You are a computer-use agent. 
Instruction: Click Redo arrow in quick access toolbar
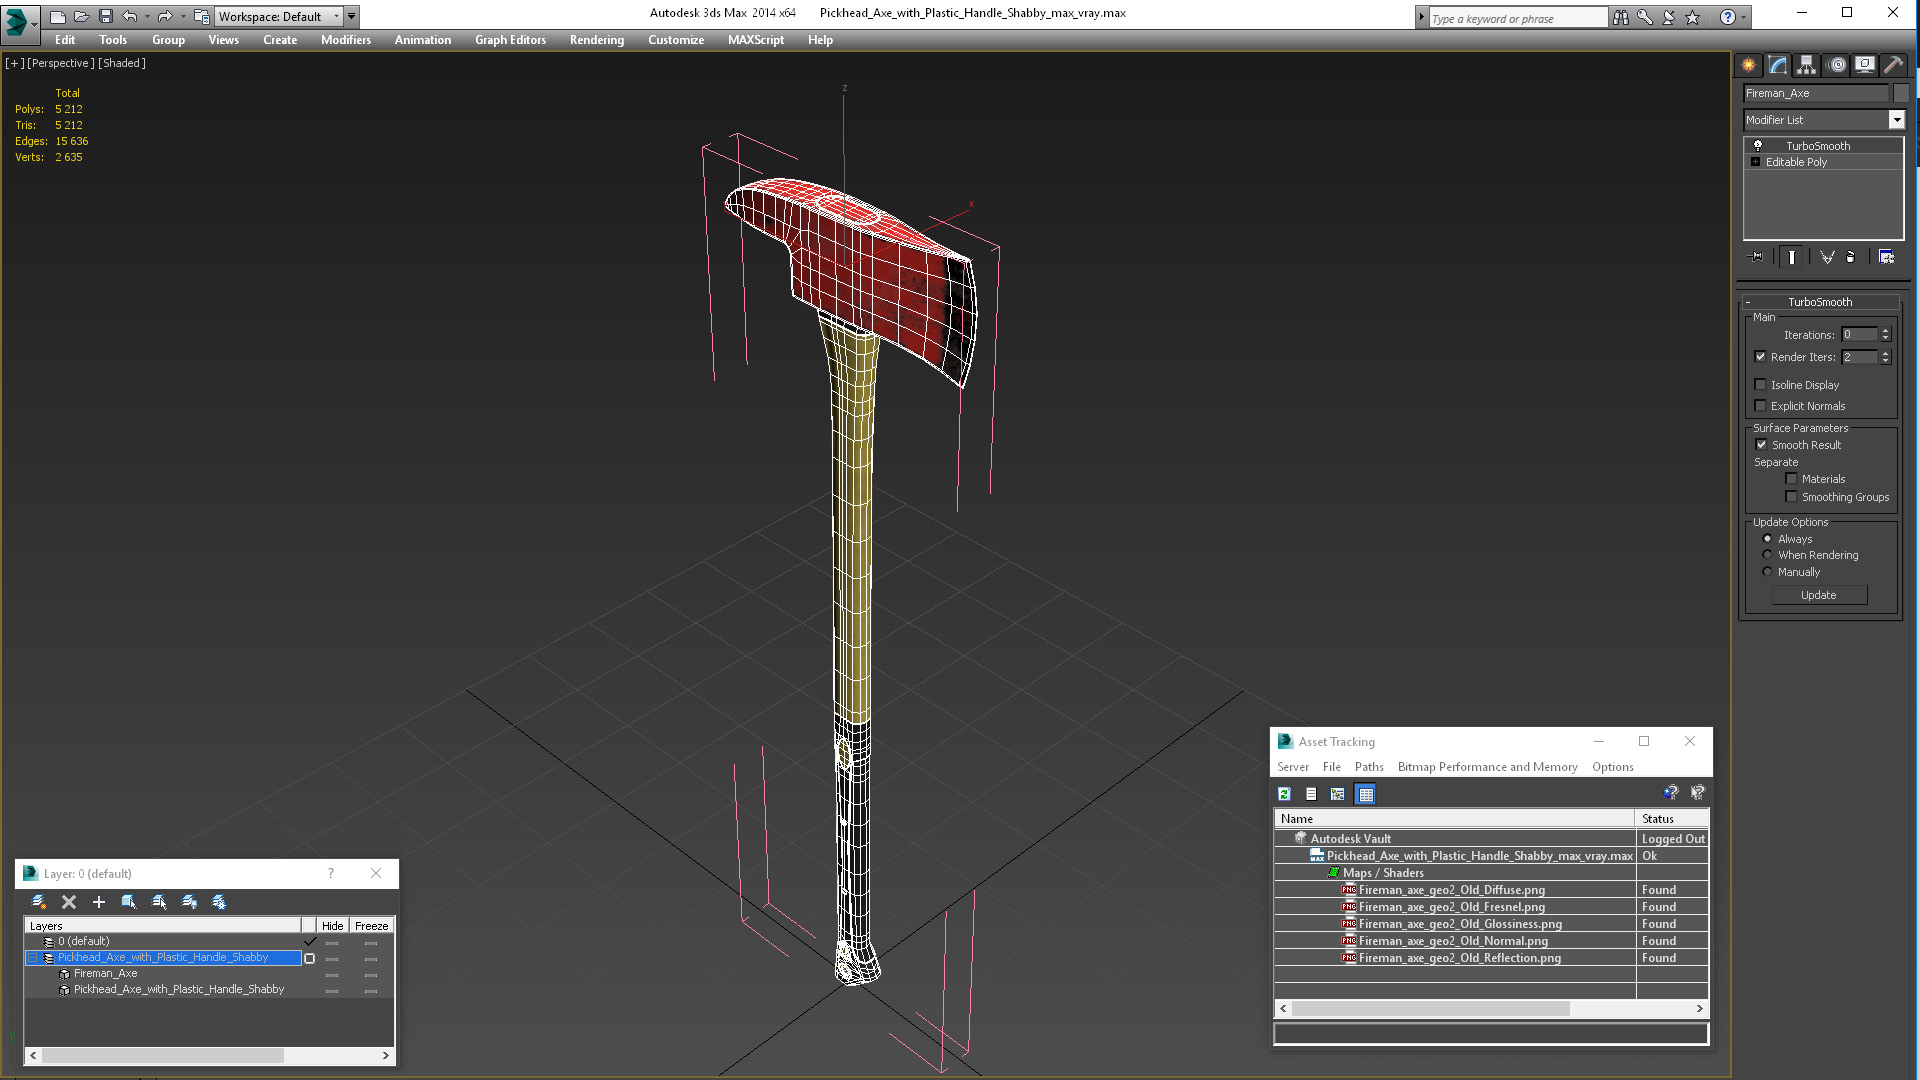[x=165, y=16]
